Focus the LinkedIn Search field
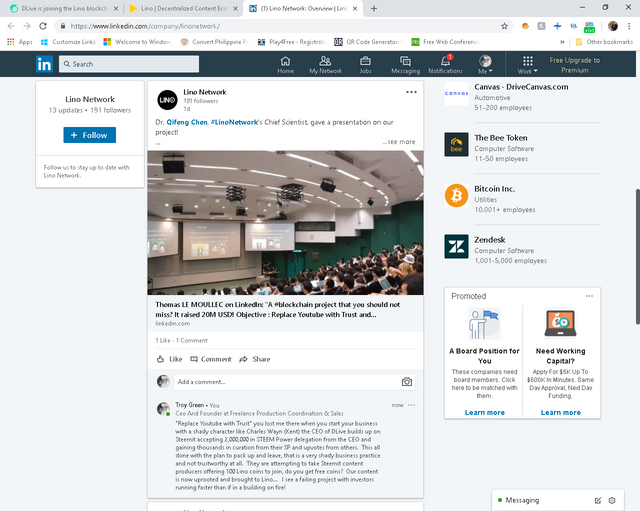This screenshot has height=511, width=640. [129, 64]
